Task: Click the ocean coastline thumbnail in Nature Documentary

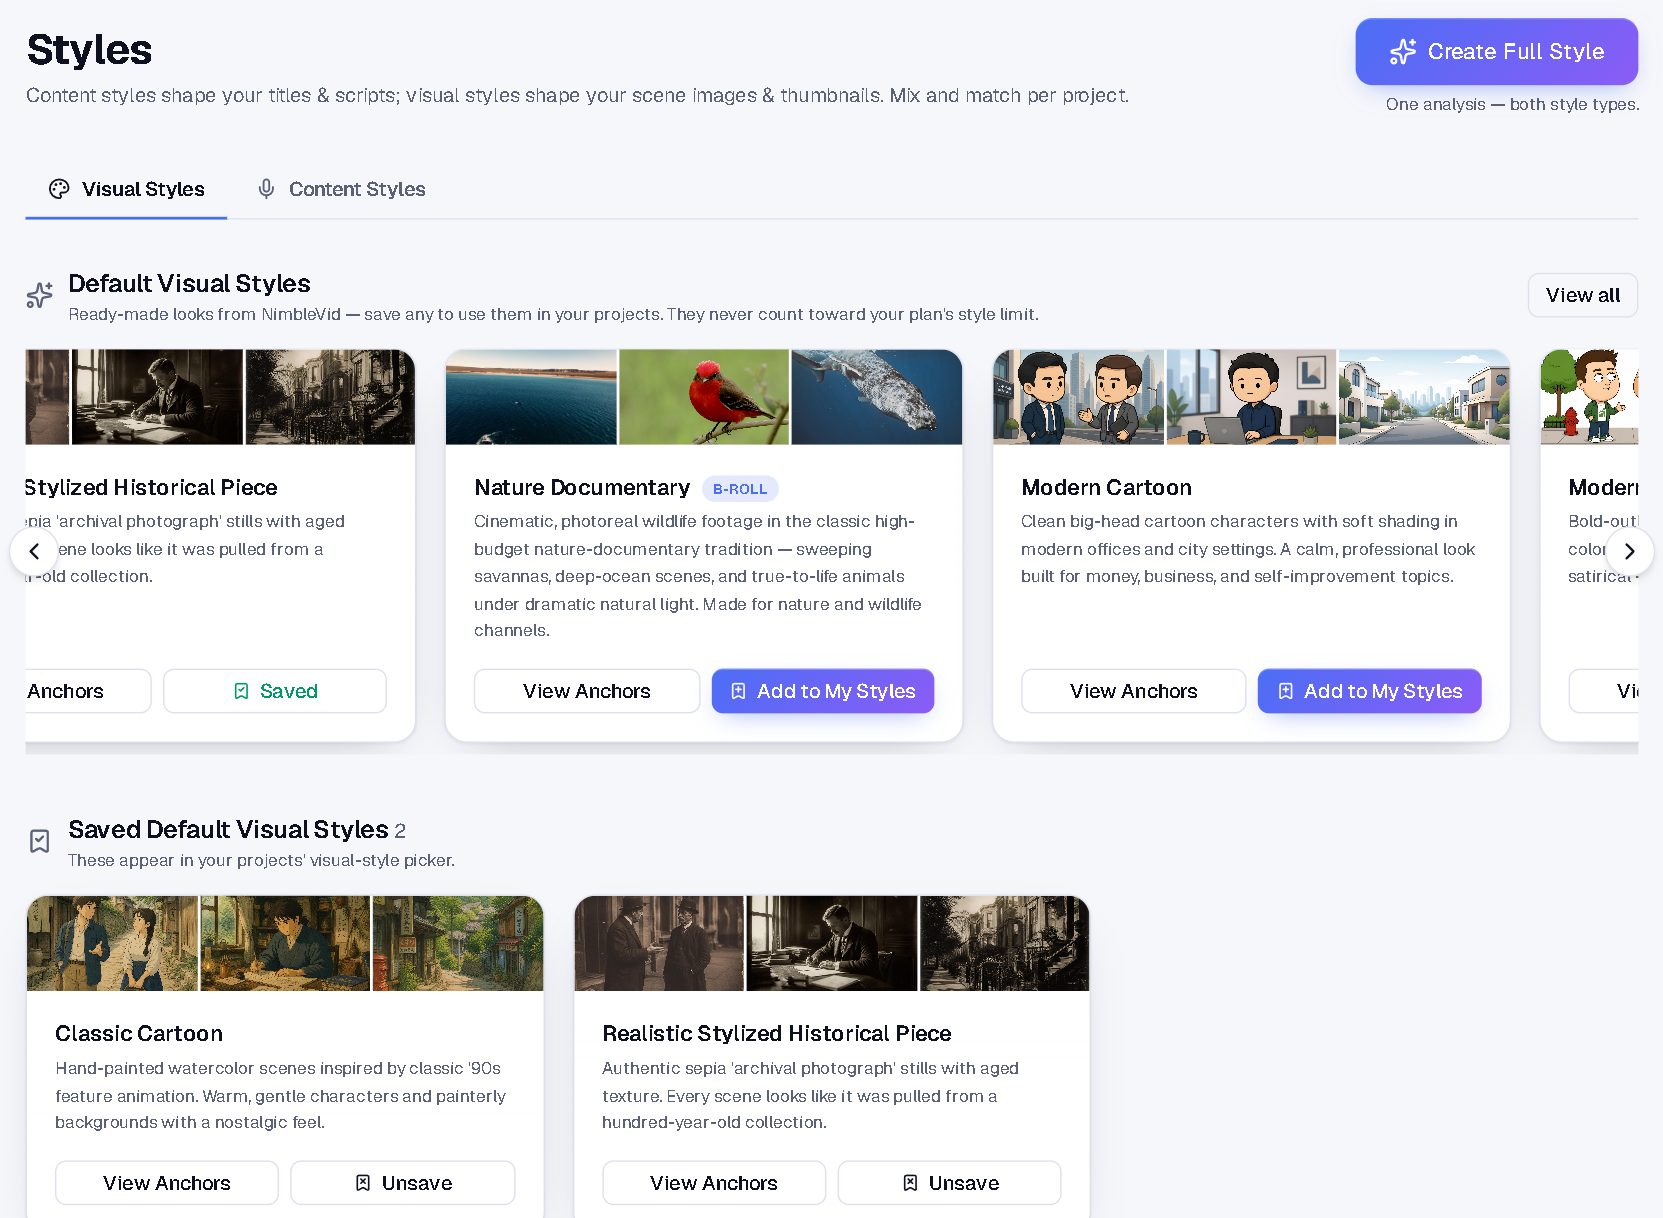Action: click(531, 397)
